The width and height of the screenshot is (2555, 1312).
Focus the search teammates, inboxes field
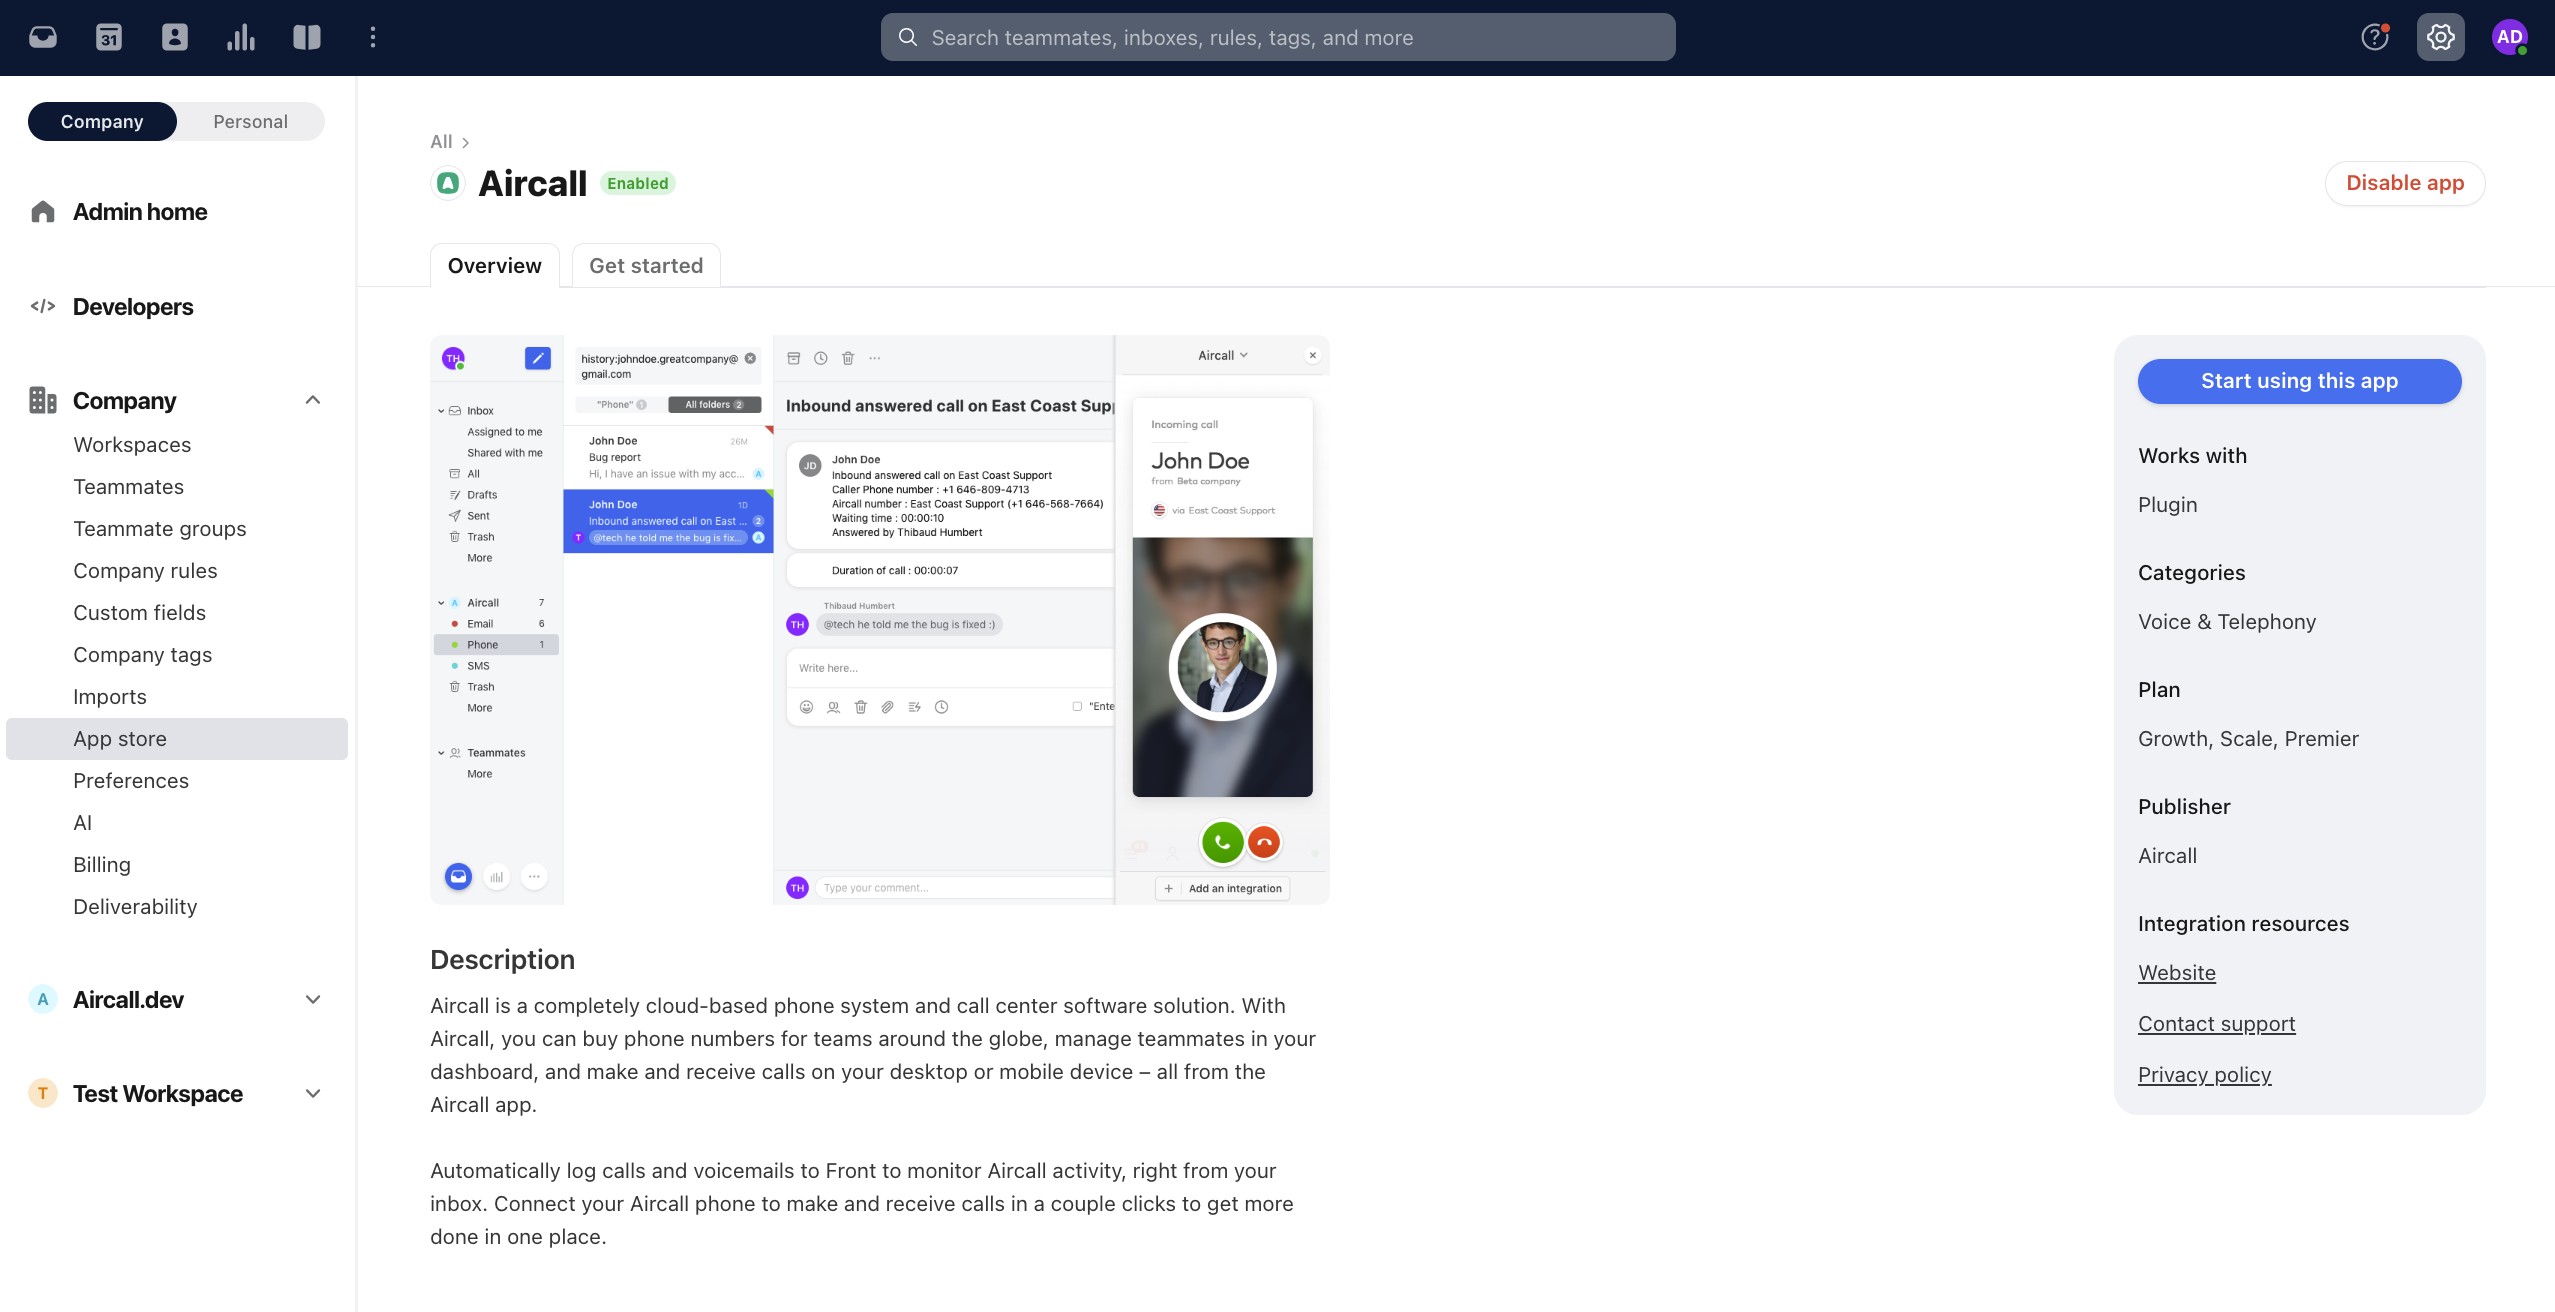1278,38
